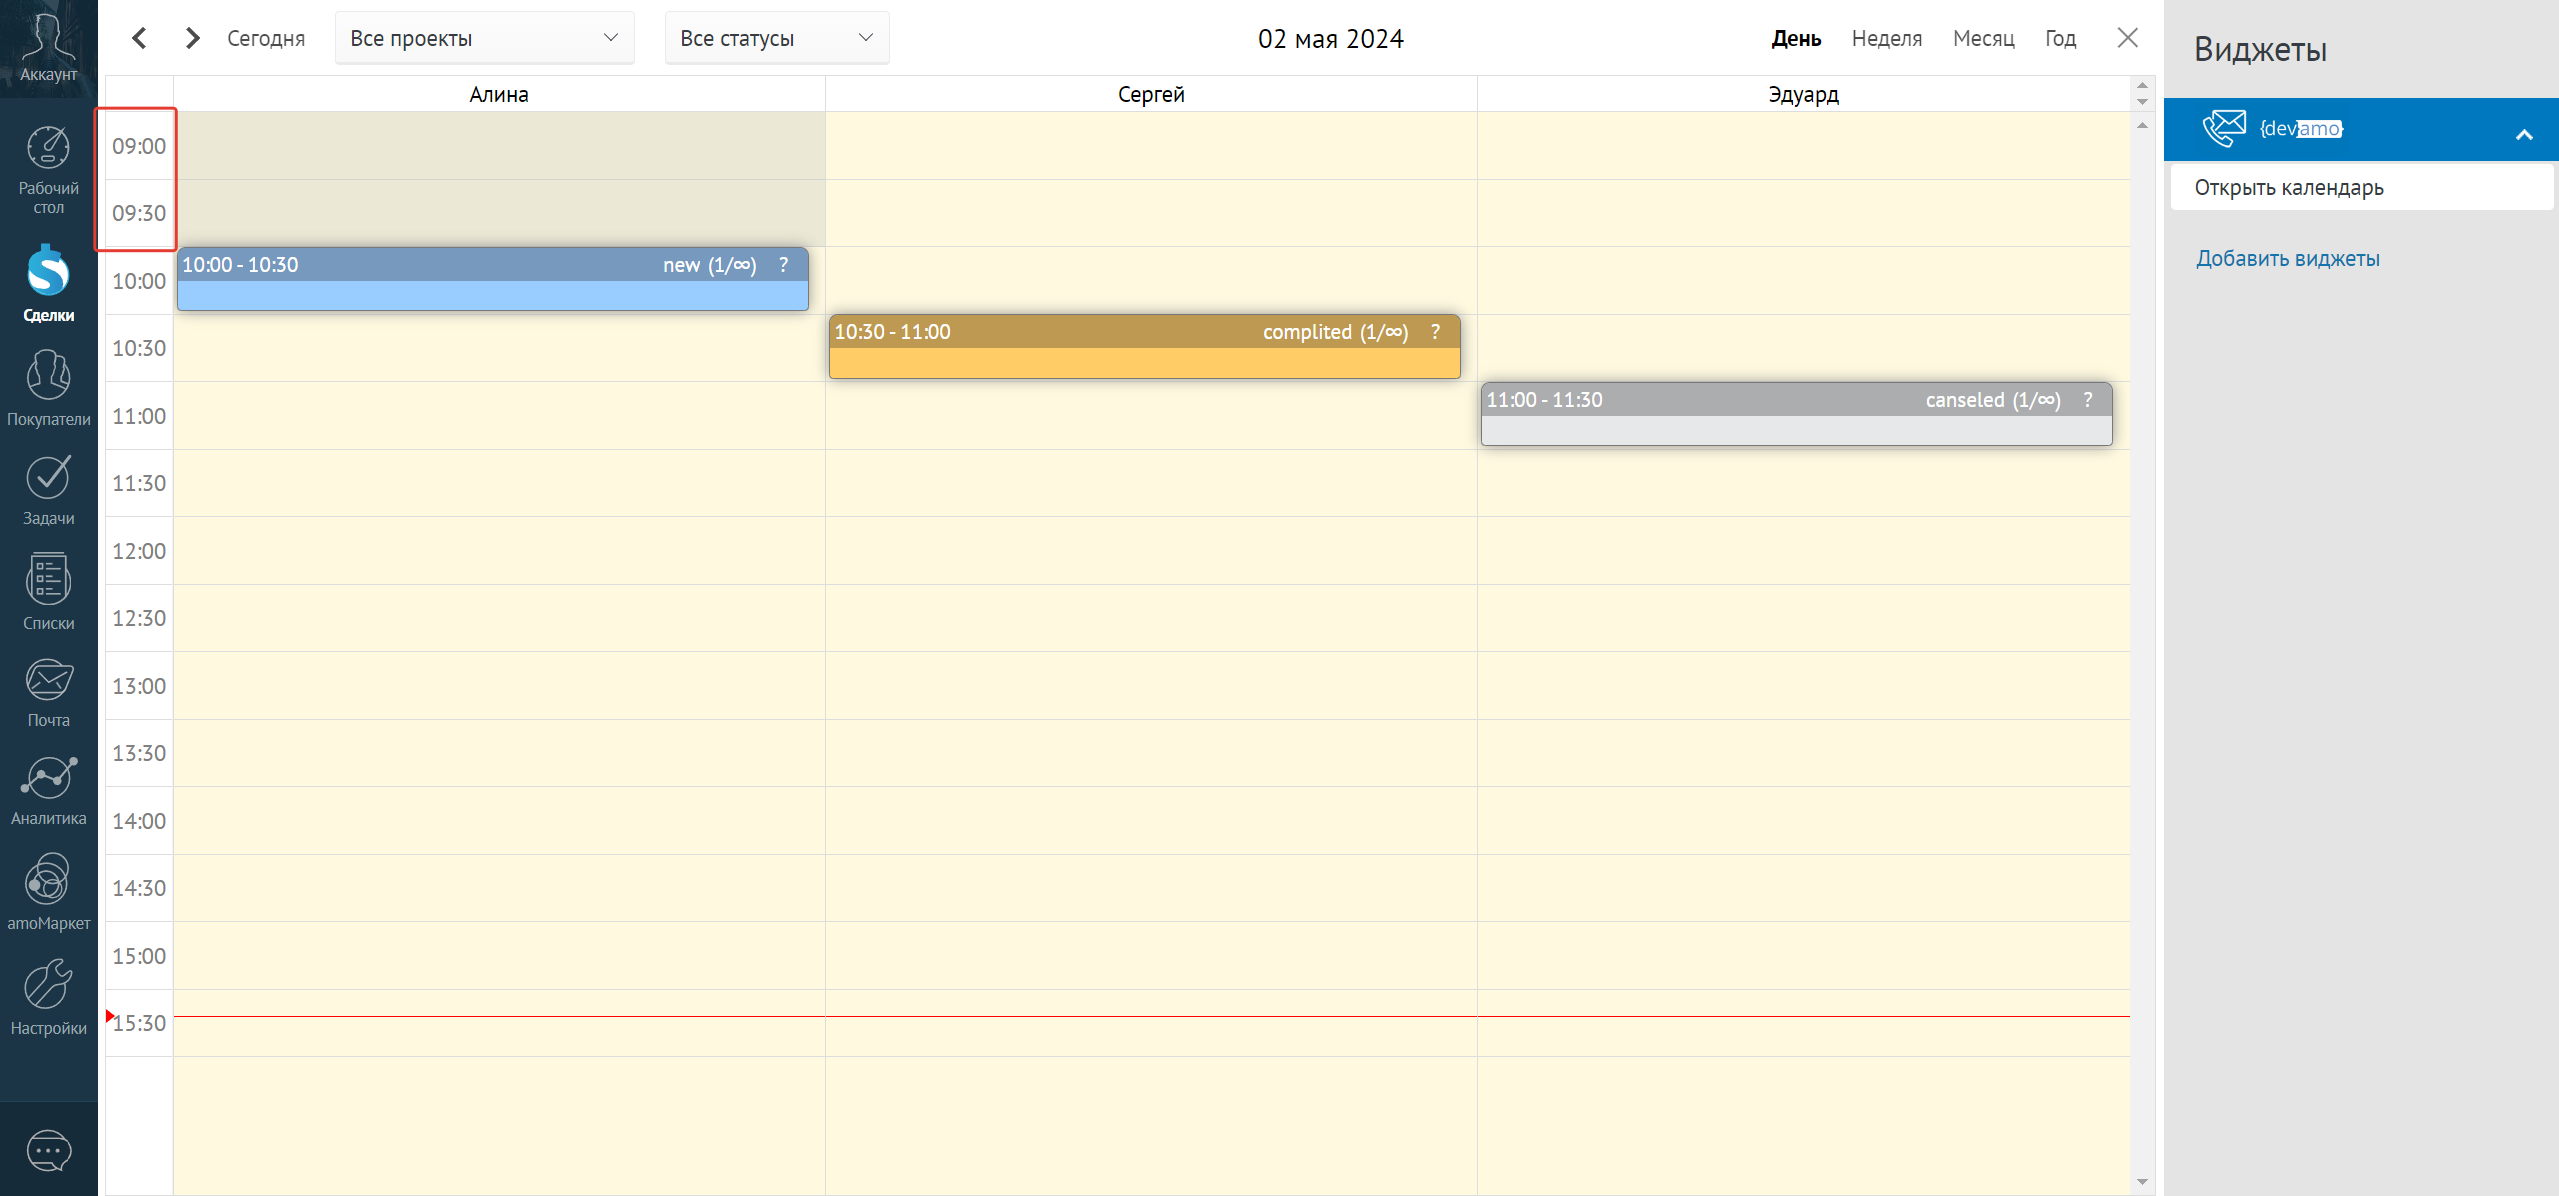Switch to Неделя view

[x=1886, y=38]
